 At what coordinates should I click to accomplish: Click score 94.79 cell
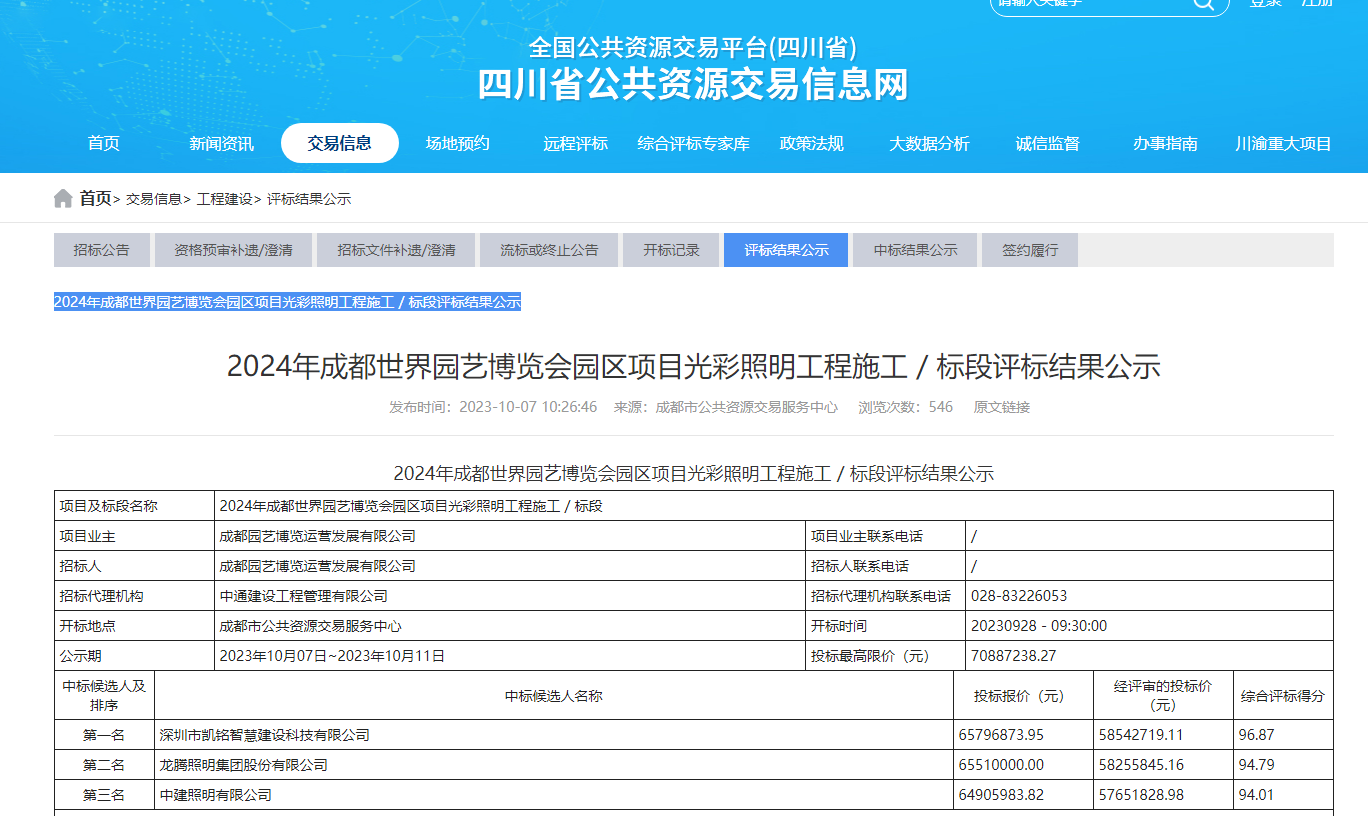[x=1283, y=765]
